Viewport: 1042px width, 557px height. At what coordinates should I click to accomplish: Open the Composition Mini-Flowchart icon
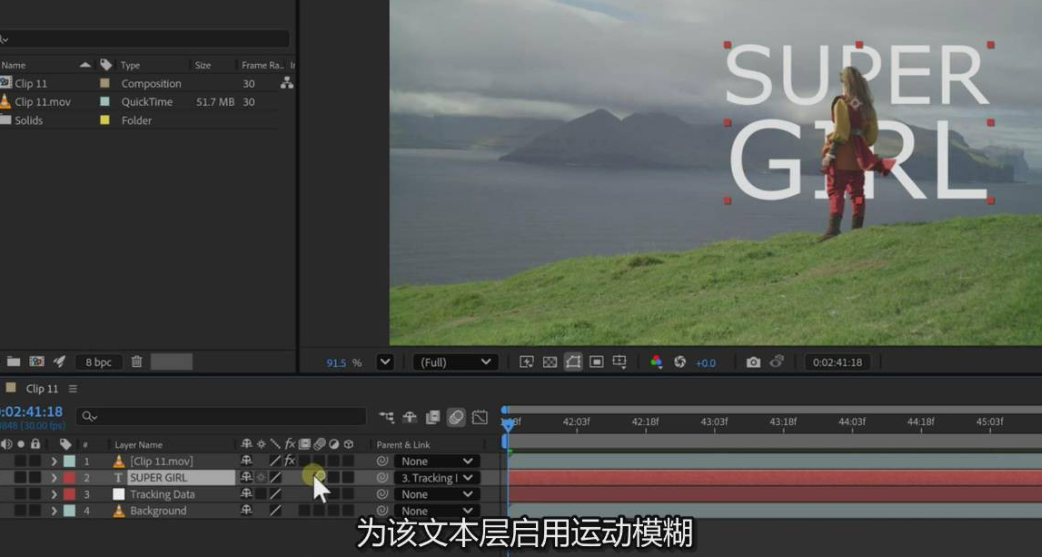[x=387, y=417]
